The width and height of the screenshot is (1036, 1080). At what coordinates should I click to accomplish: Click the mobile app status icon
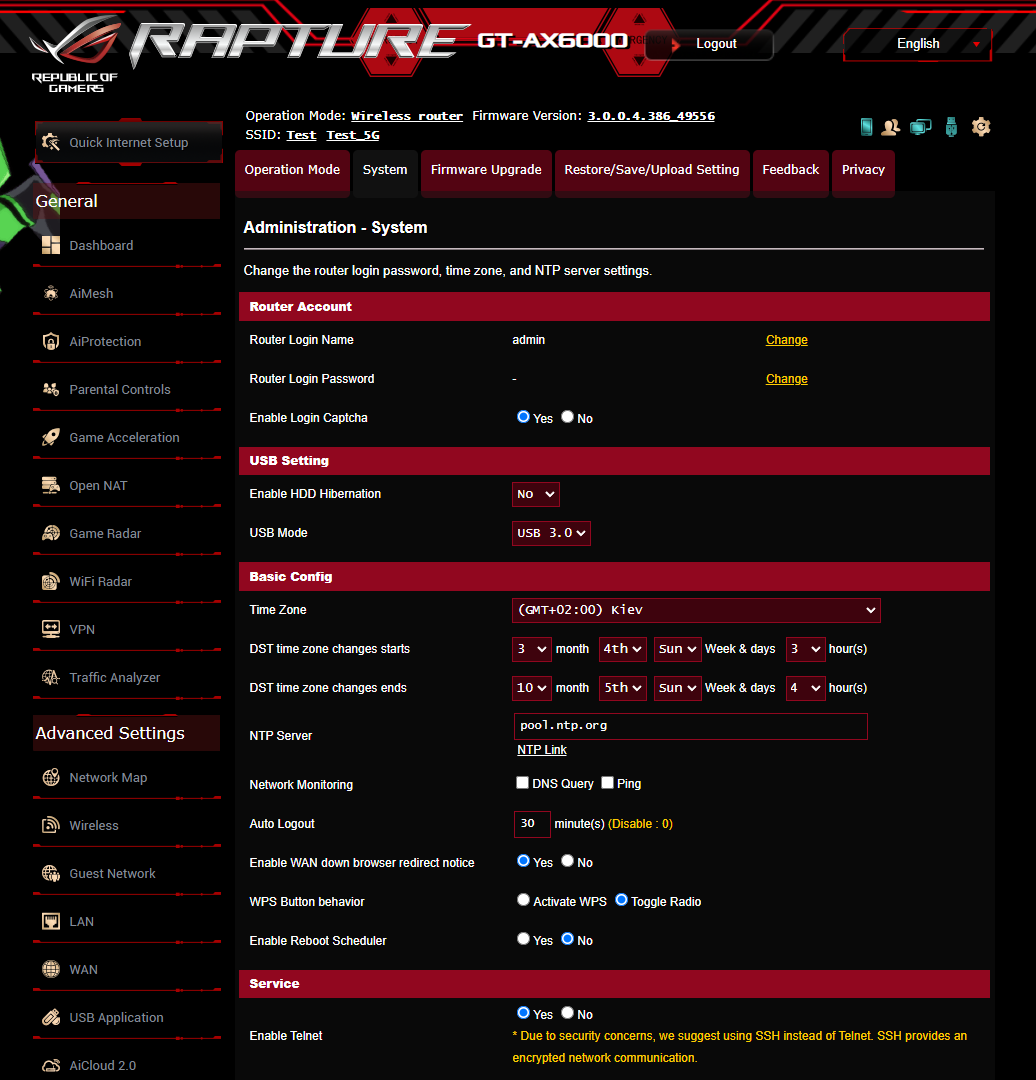(867, 127)
